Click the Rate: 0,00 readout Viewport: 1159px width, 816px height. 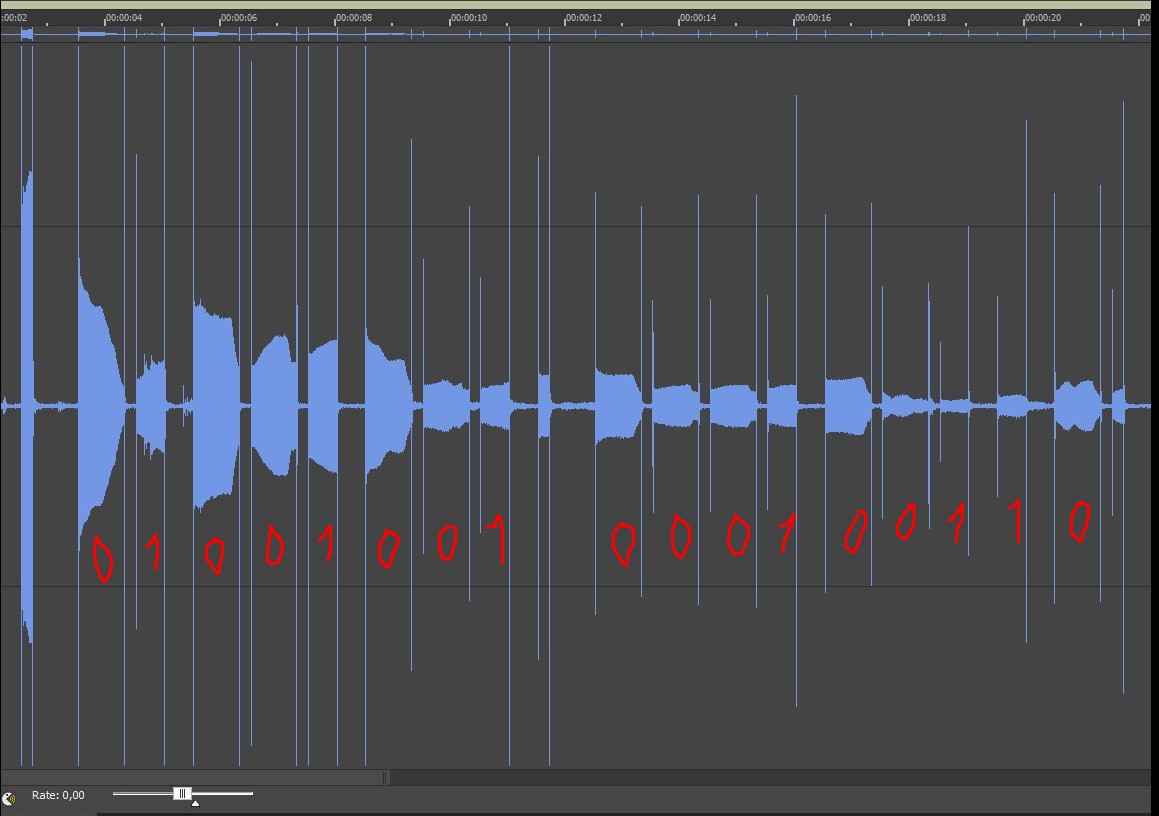tap(58, 796)
